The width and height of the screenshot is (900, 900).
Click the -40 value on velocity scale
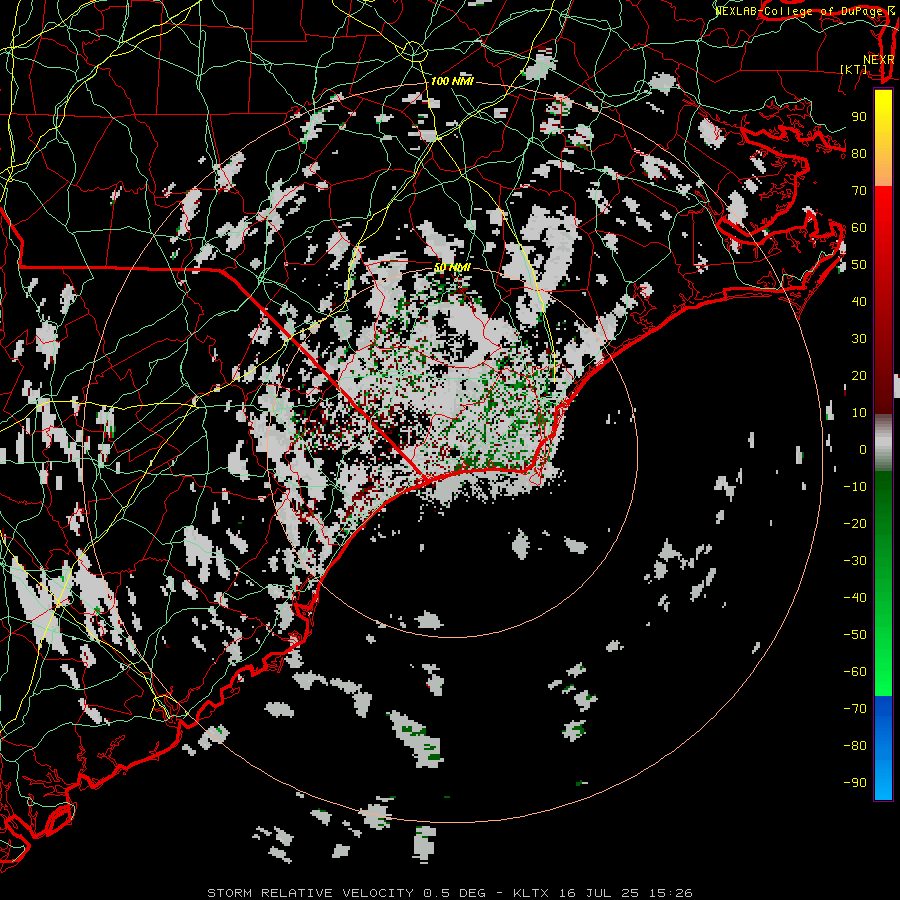[x=855, y=598]
